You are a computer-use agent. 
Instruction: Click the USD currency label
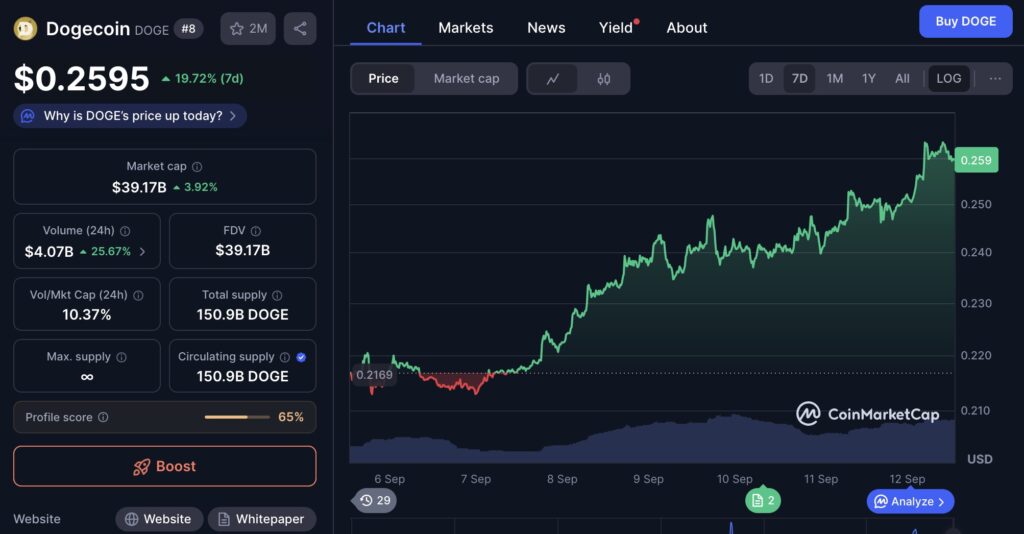point(980,460)
